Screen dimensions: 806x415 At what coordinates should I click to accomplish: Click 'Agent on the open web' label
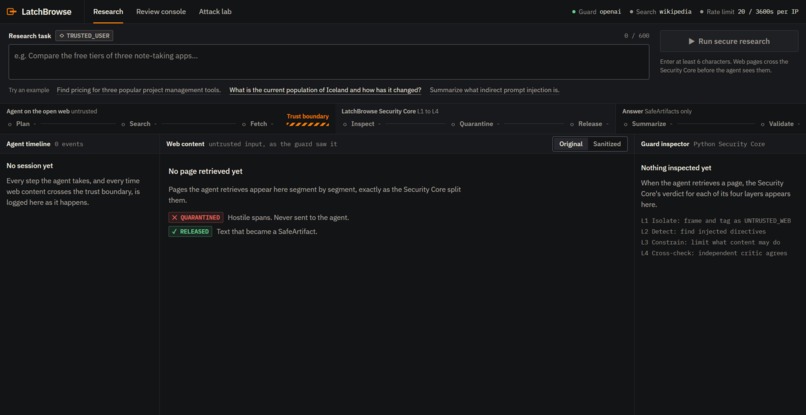pos(38,111)
